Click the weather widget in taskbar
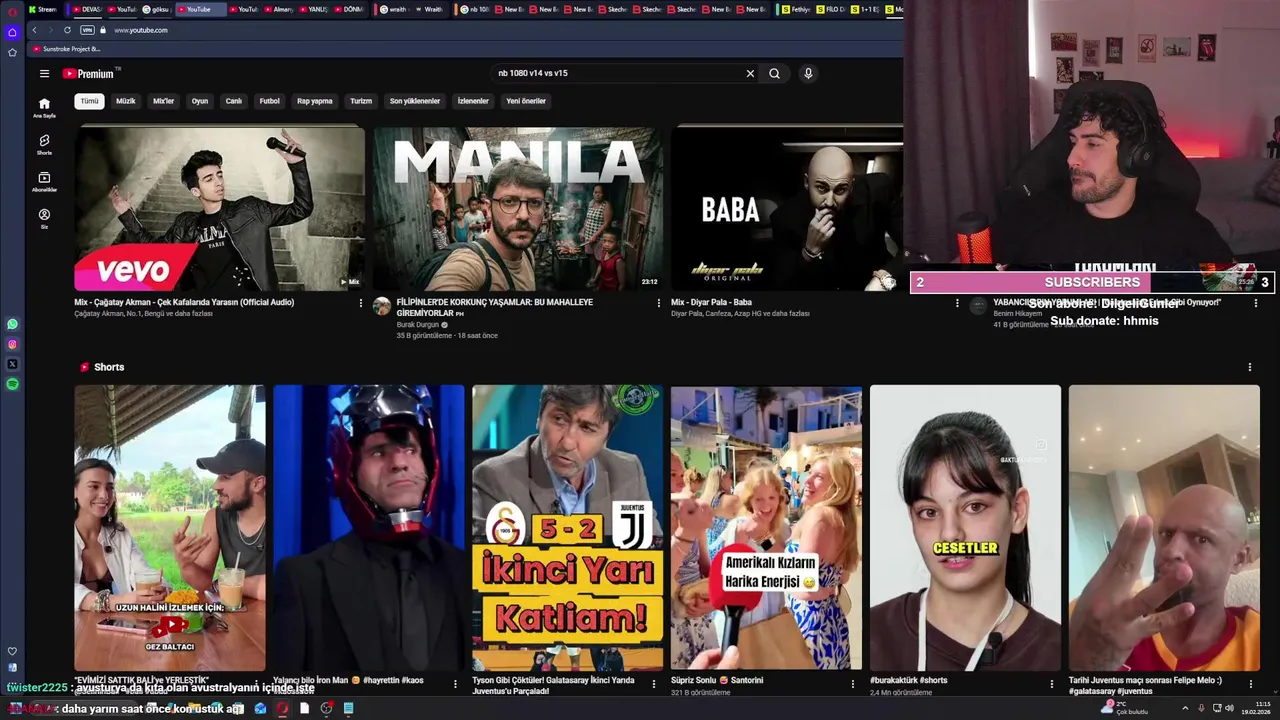The width and height of the screenshot is (1280, 720). 1123,708
